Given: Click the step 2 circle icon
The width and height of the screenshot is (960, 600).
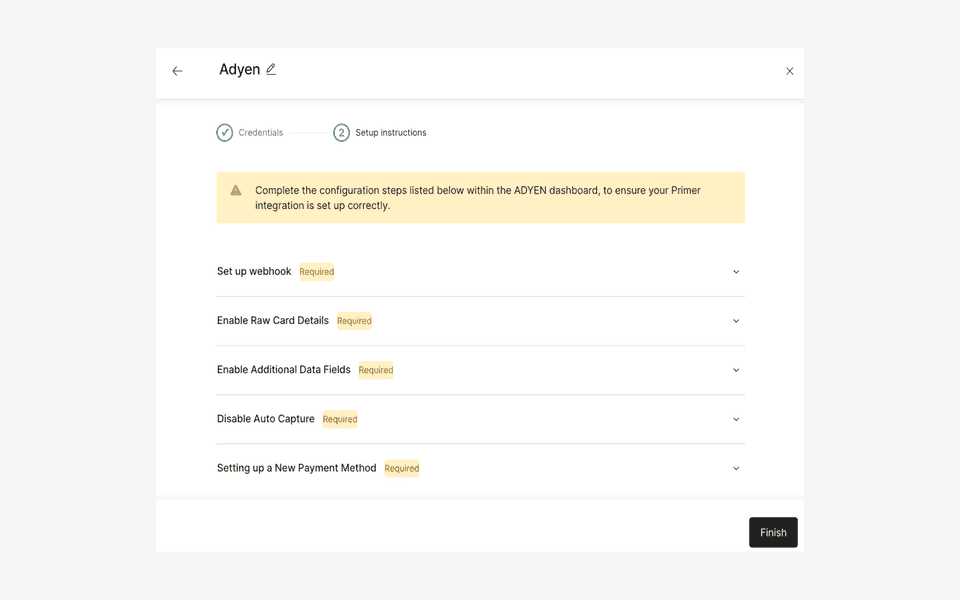Looking at the screenshot, I should click(342, 132).
